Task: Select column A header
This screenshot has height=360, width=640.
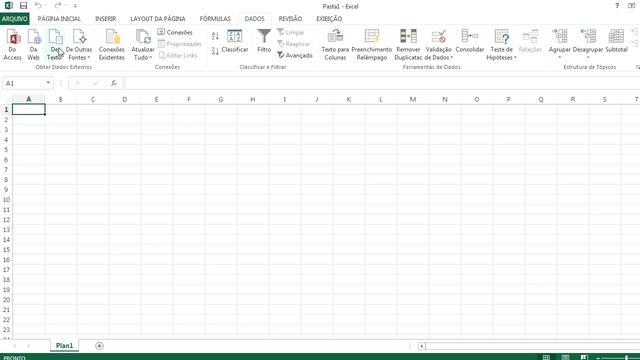Action: tap(29, 99)
